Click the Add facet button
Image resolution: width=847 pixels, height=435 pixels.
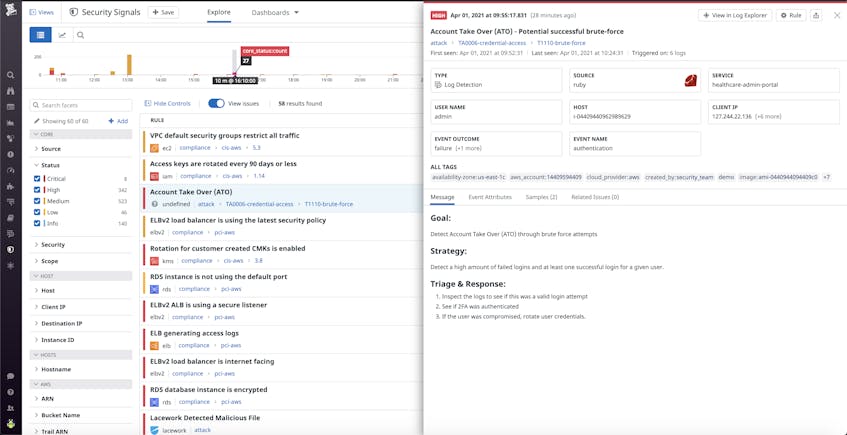[118, 121]
